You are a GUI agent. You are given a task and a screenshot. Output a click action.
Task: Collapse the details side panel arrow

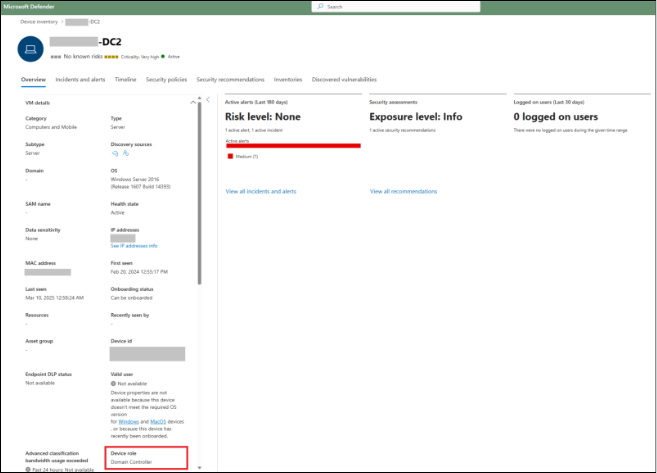208,100
